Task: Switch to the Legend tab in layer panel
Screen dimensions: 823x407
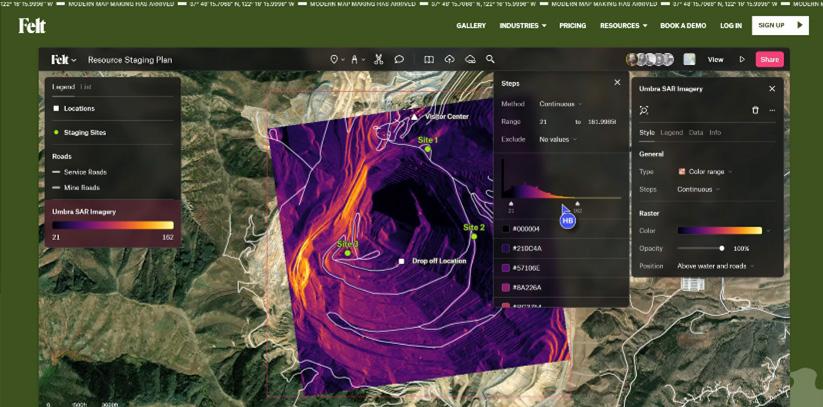Action: tap(671, 133)
